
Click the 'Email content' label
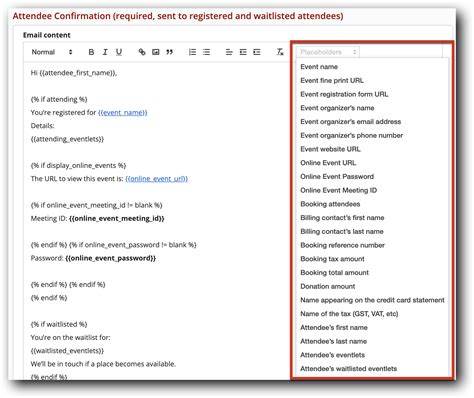[47, 35]
